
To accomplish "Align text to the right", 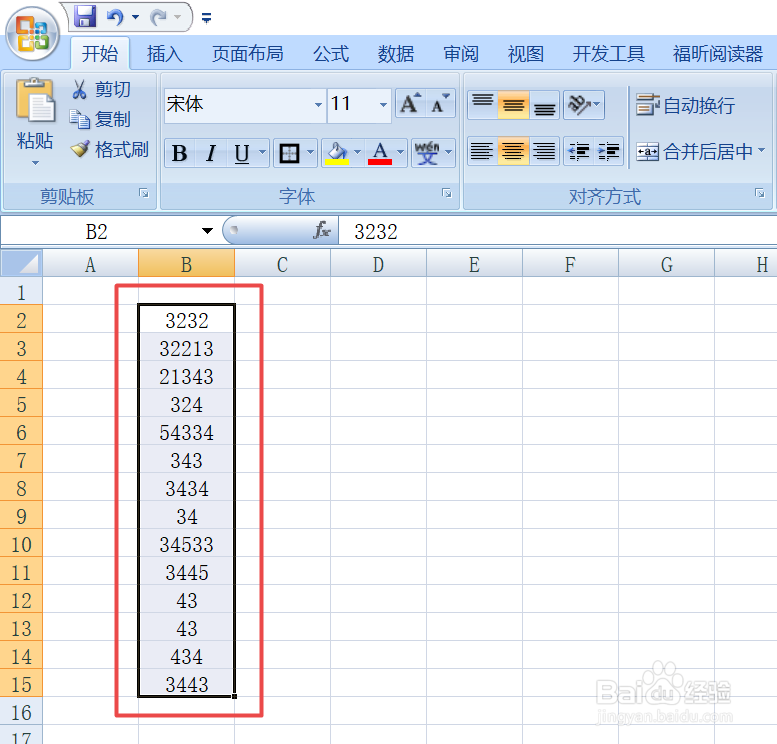I will 544,151.
